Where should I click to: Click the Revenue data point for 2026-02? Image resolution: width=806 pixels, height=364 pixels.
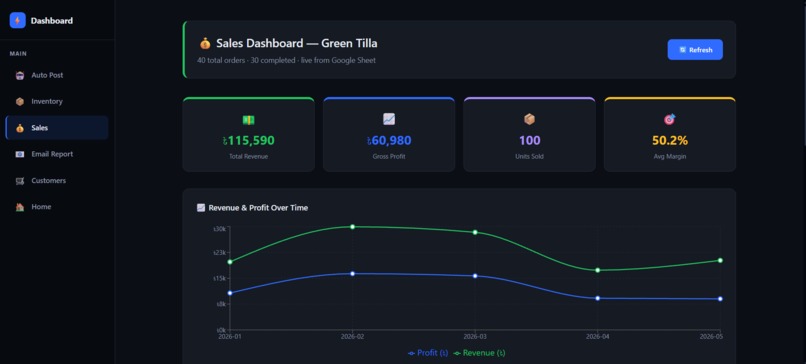353,227
